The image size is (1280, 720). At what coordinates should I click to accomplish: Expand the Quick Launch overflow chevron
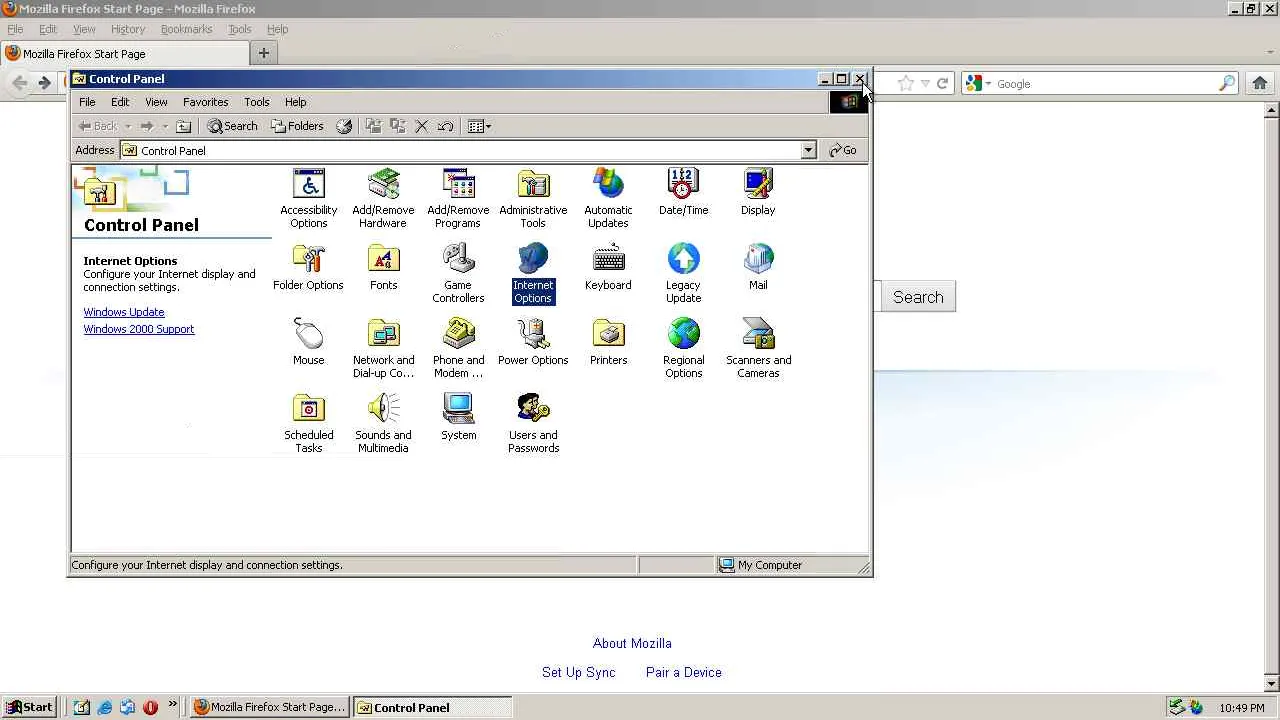173,704
